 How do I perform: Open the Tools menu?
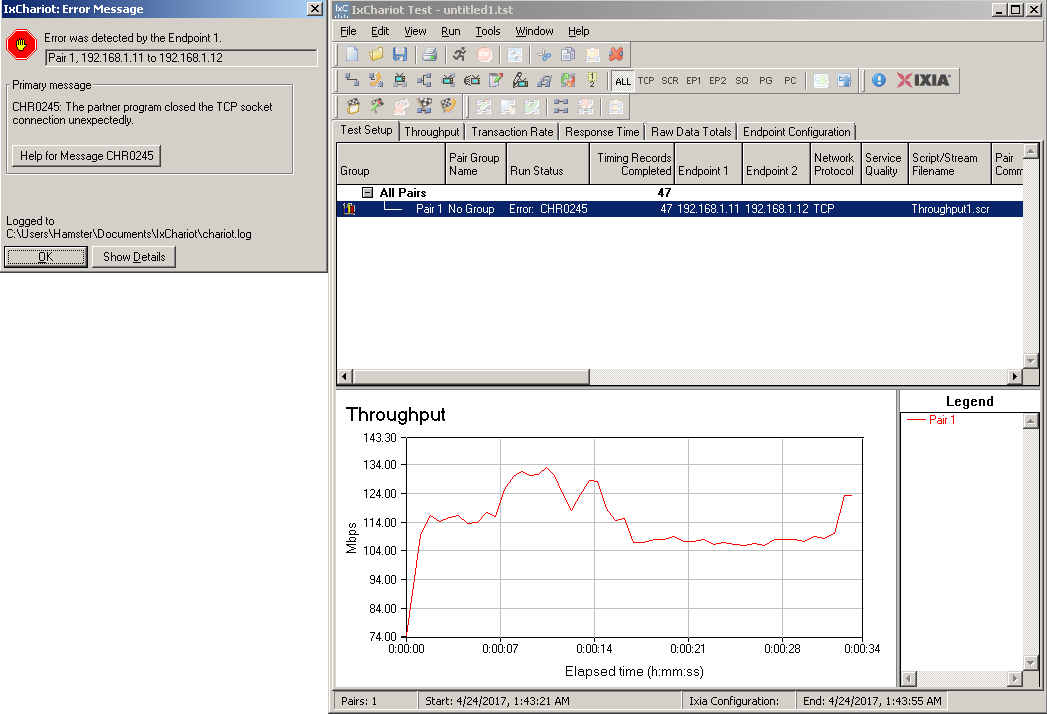pos(487,31)
